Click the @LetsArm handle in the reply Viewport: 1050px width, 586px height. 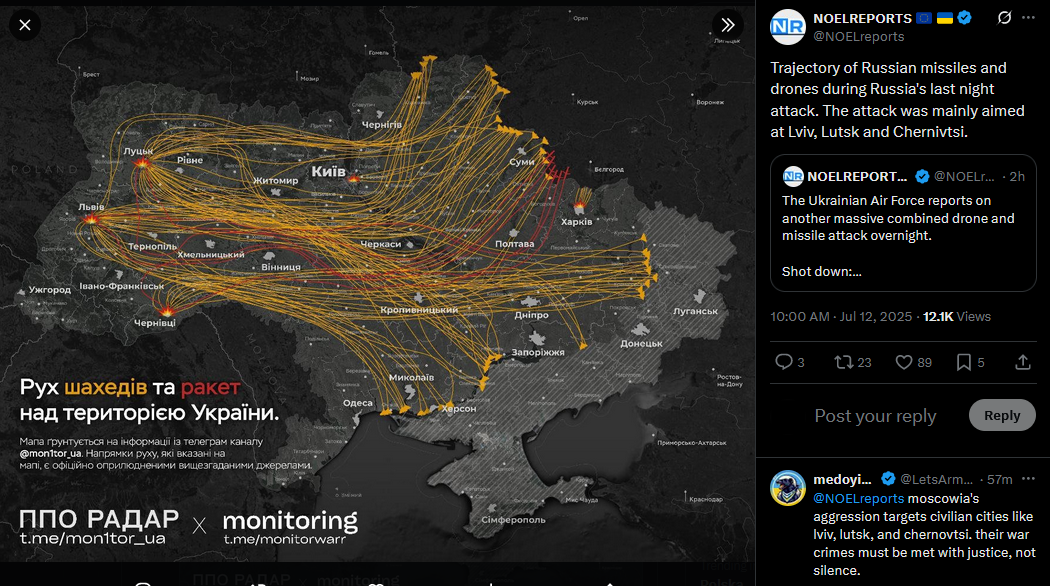click(x=936, y=480)
